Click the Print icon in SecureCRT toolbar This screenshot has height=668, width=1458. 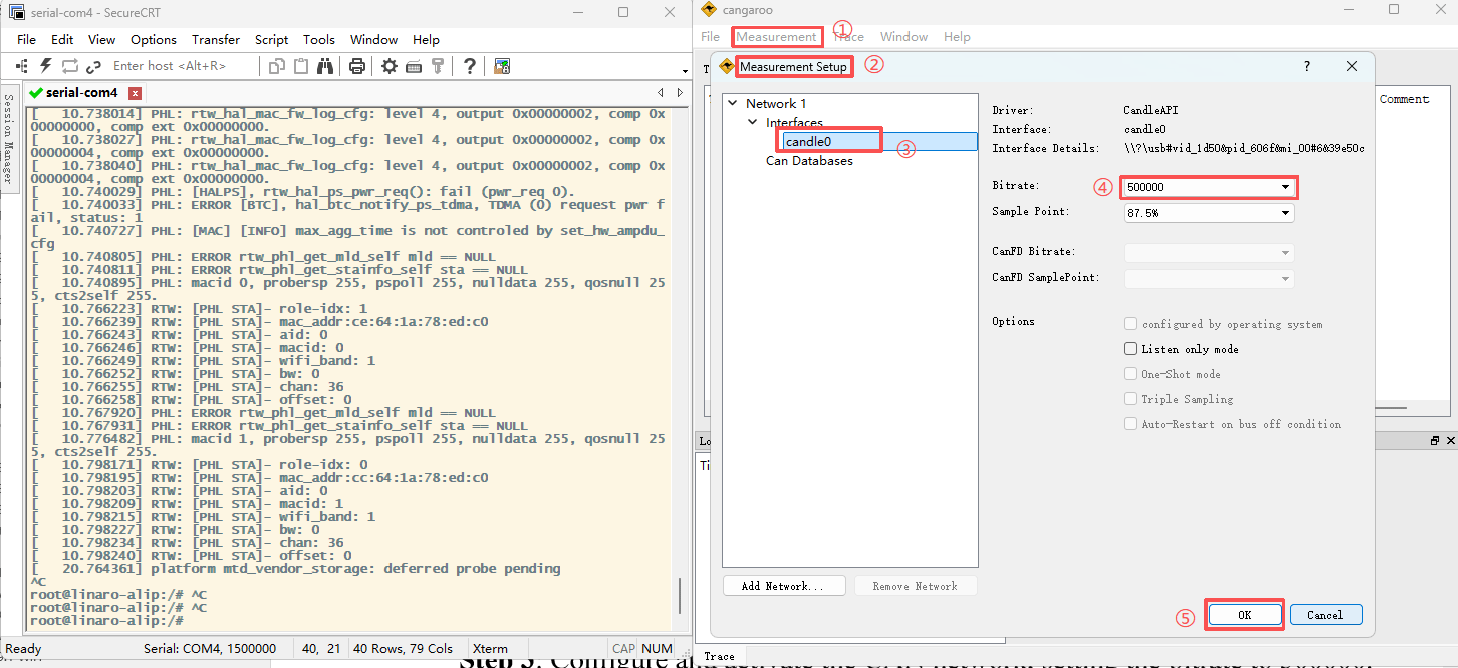pos(356,66)
